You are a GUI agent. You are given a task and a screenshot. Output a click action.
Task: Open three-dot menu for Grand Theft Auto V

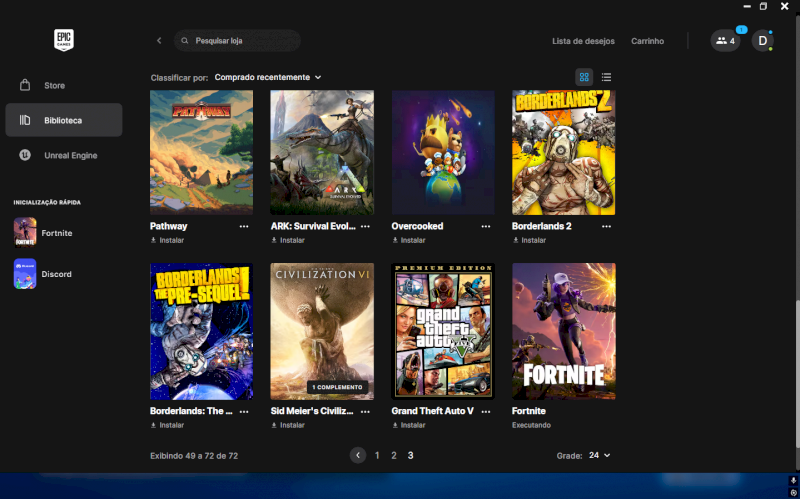click(486, 411)
